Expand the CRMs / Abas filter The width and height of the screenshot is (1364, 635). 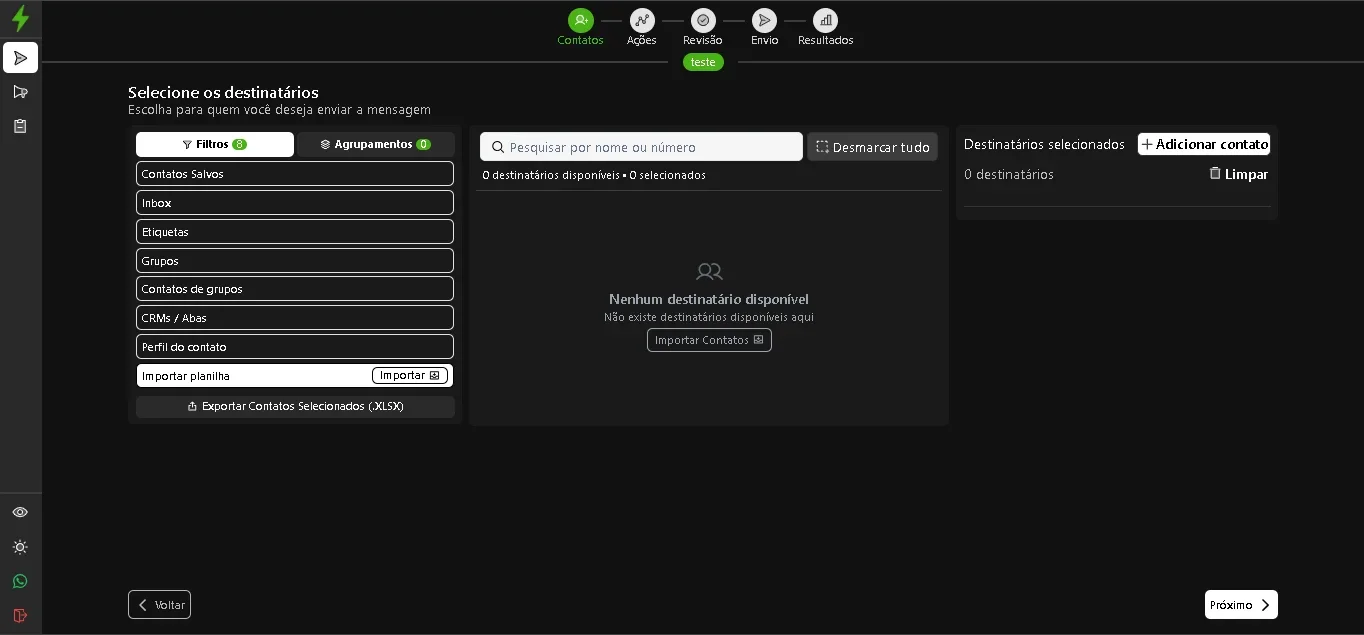pos(295,318)
